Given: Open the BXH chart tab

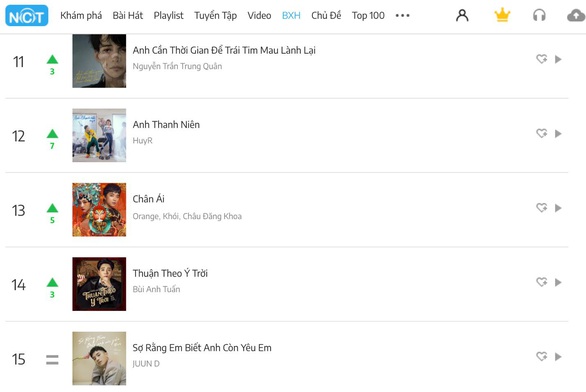Looking at the screenshot, I should point(291,15).
